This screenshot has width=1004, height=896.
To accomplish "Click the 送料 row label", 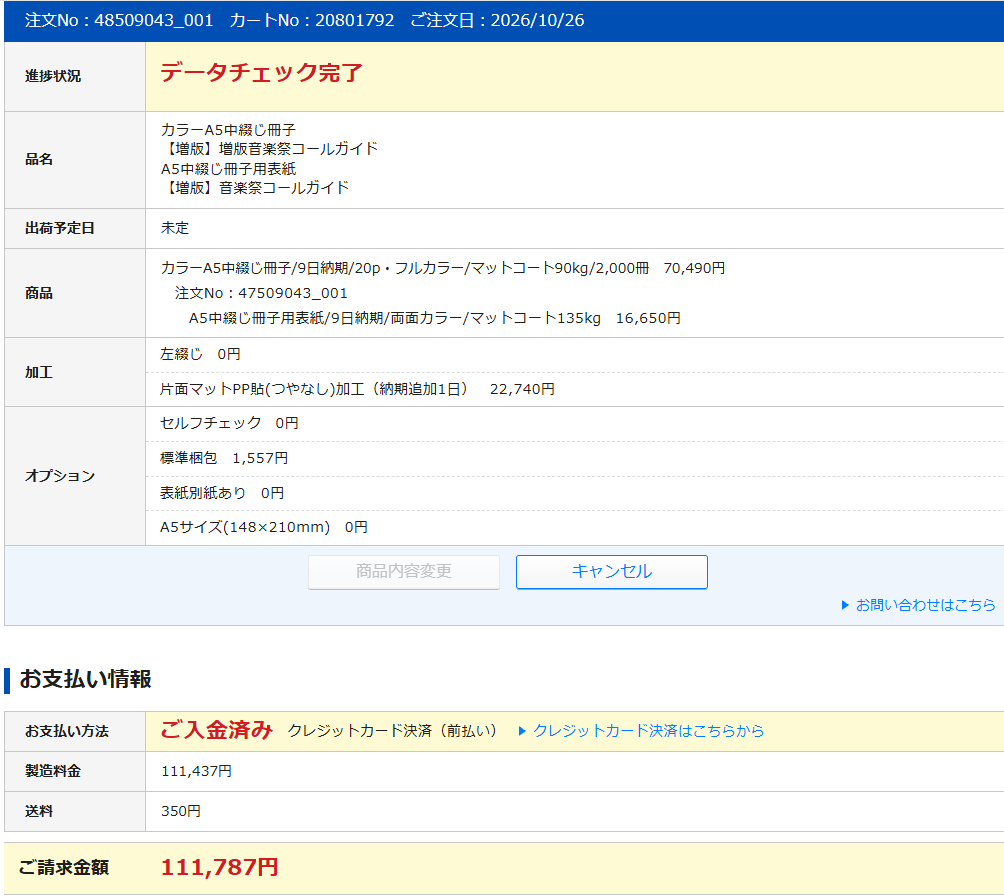I will point(39,811).
